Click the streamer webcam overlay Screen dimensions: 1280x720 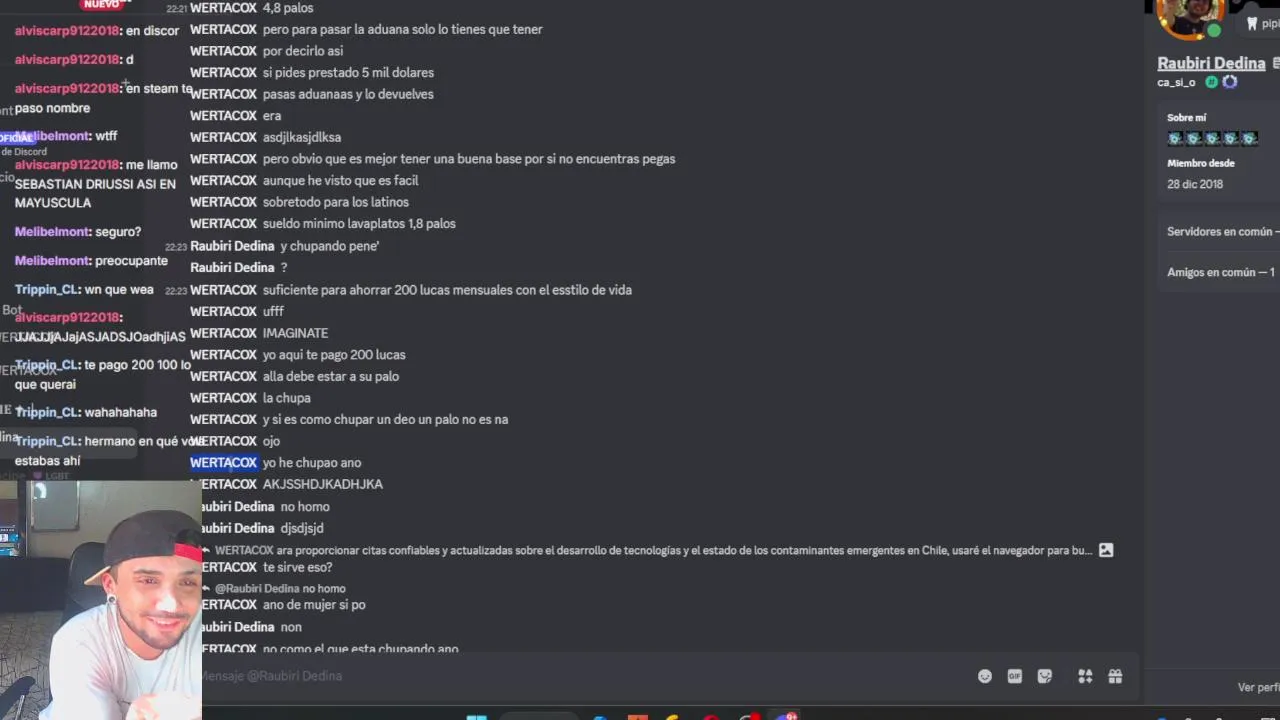pyautogui.click(x=101, y=601)
